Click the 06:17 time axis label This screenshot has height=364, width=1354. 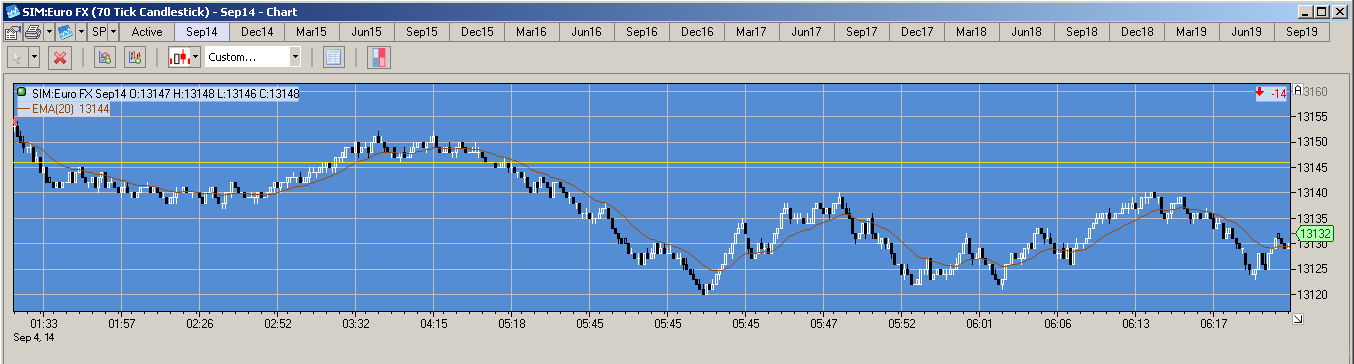[1213, 325]
